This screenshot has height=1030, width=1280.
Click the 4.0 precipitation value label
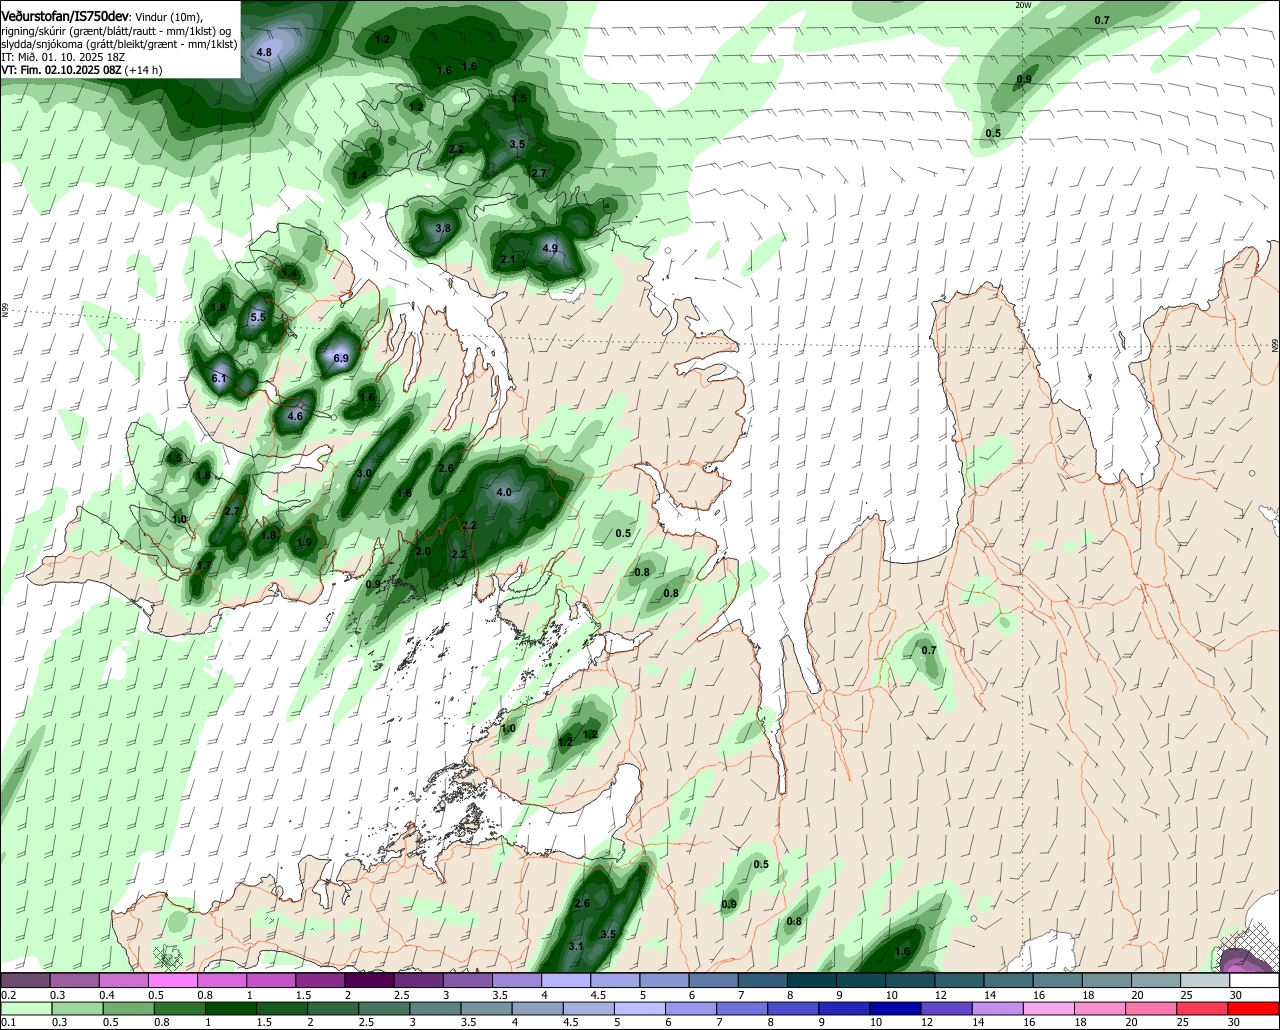click(x=504, y=492)
